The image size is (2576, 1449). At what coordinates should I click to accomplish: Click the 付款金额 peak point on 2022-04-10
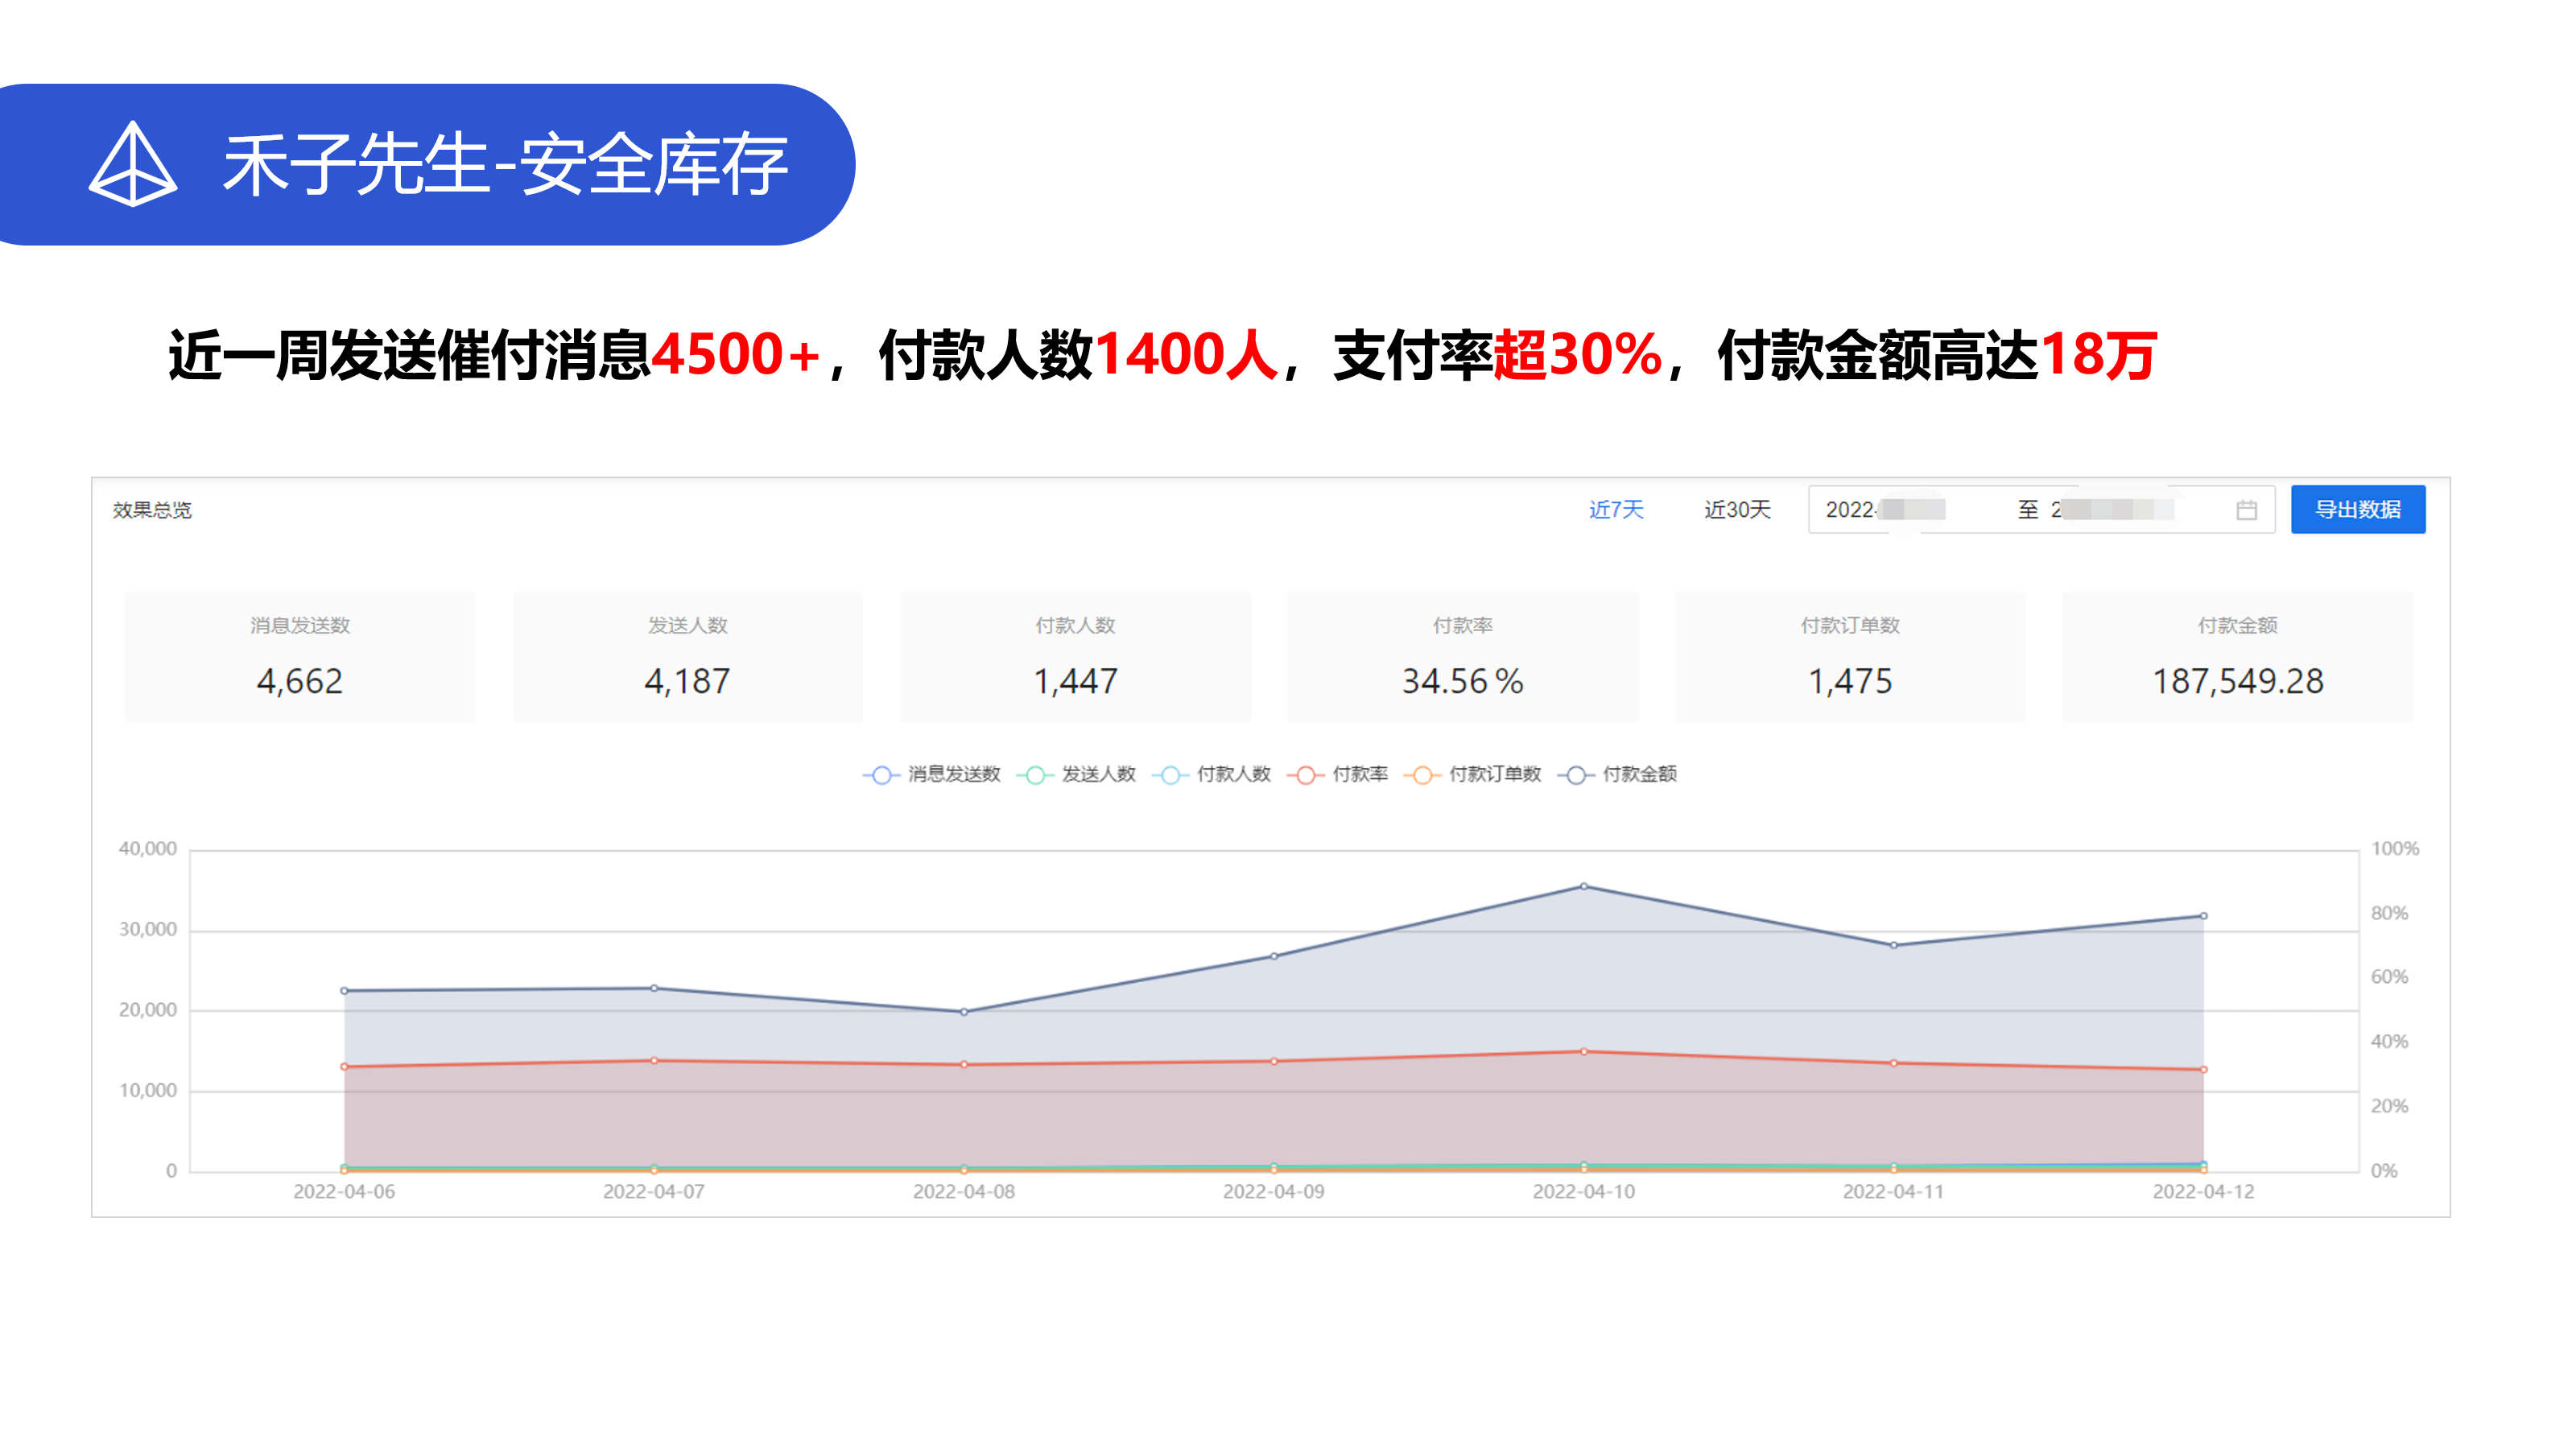pos(1584,886)
